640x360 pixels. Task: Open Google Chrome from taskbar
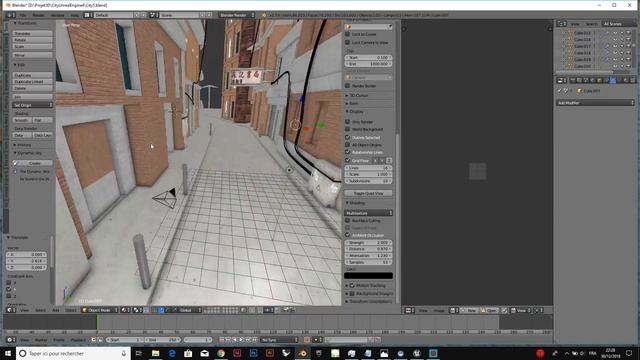(221, 353)
